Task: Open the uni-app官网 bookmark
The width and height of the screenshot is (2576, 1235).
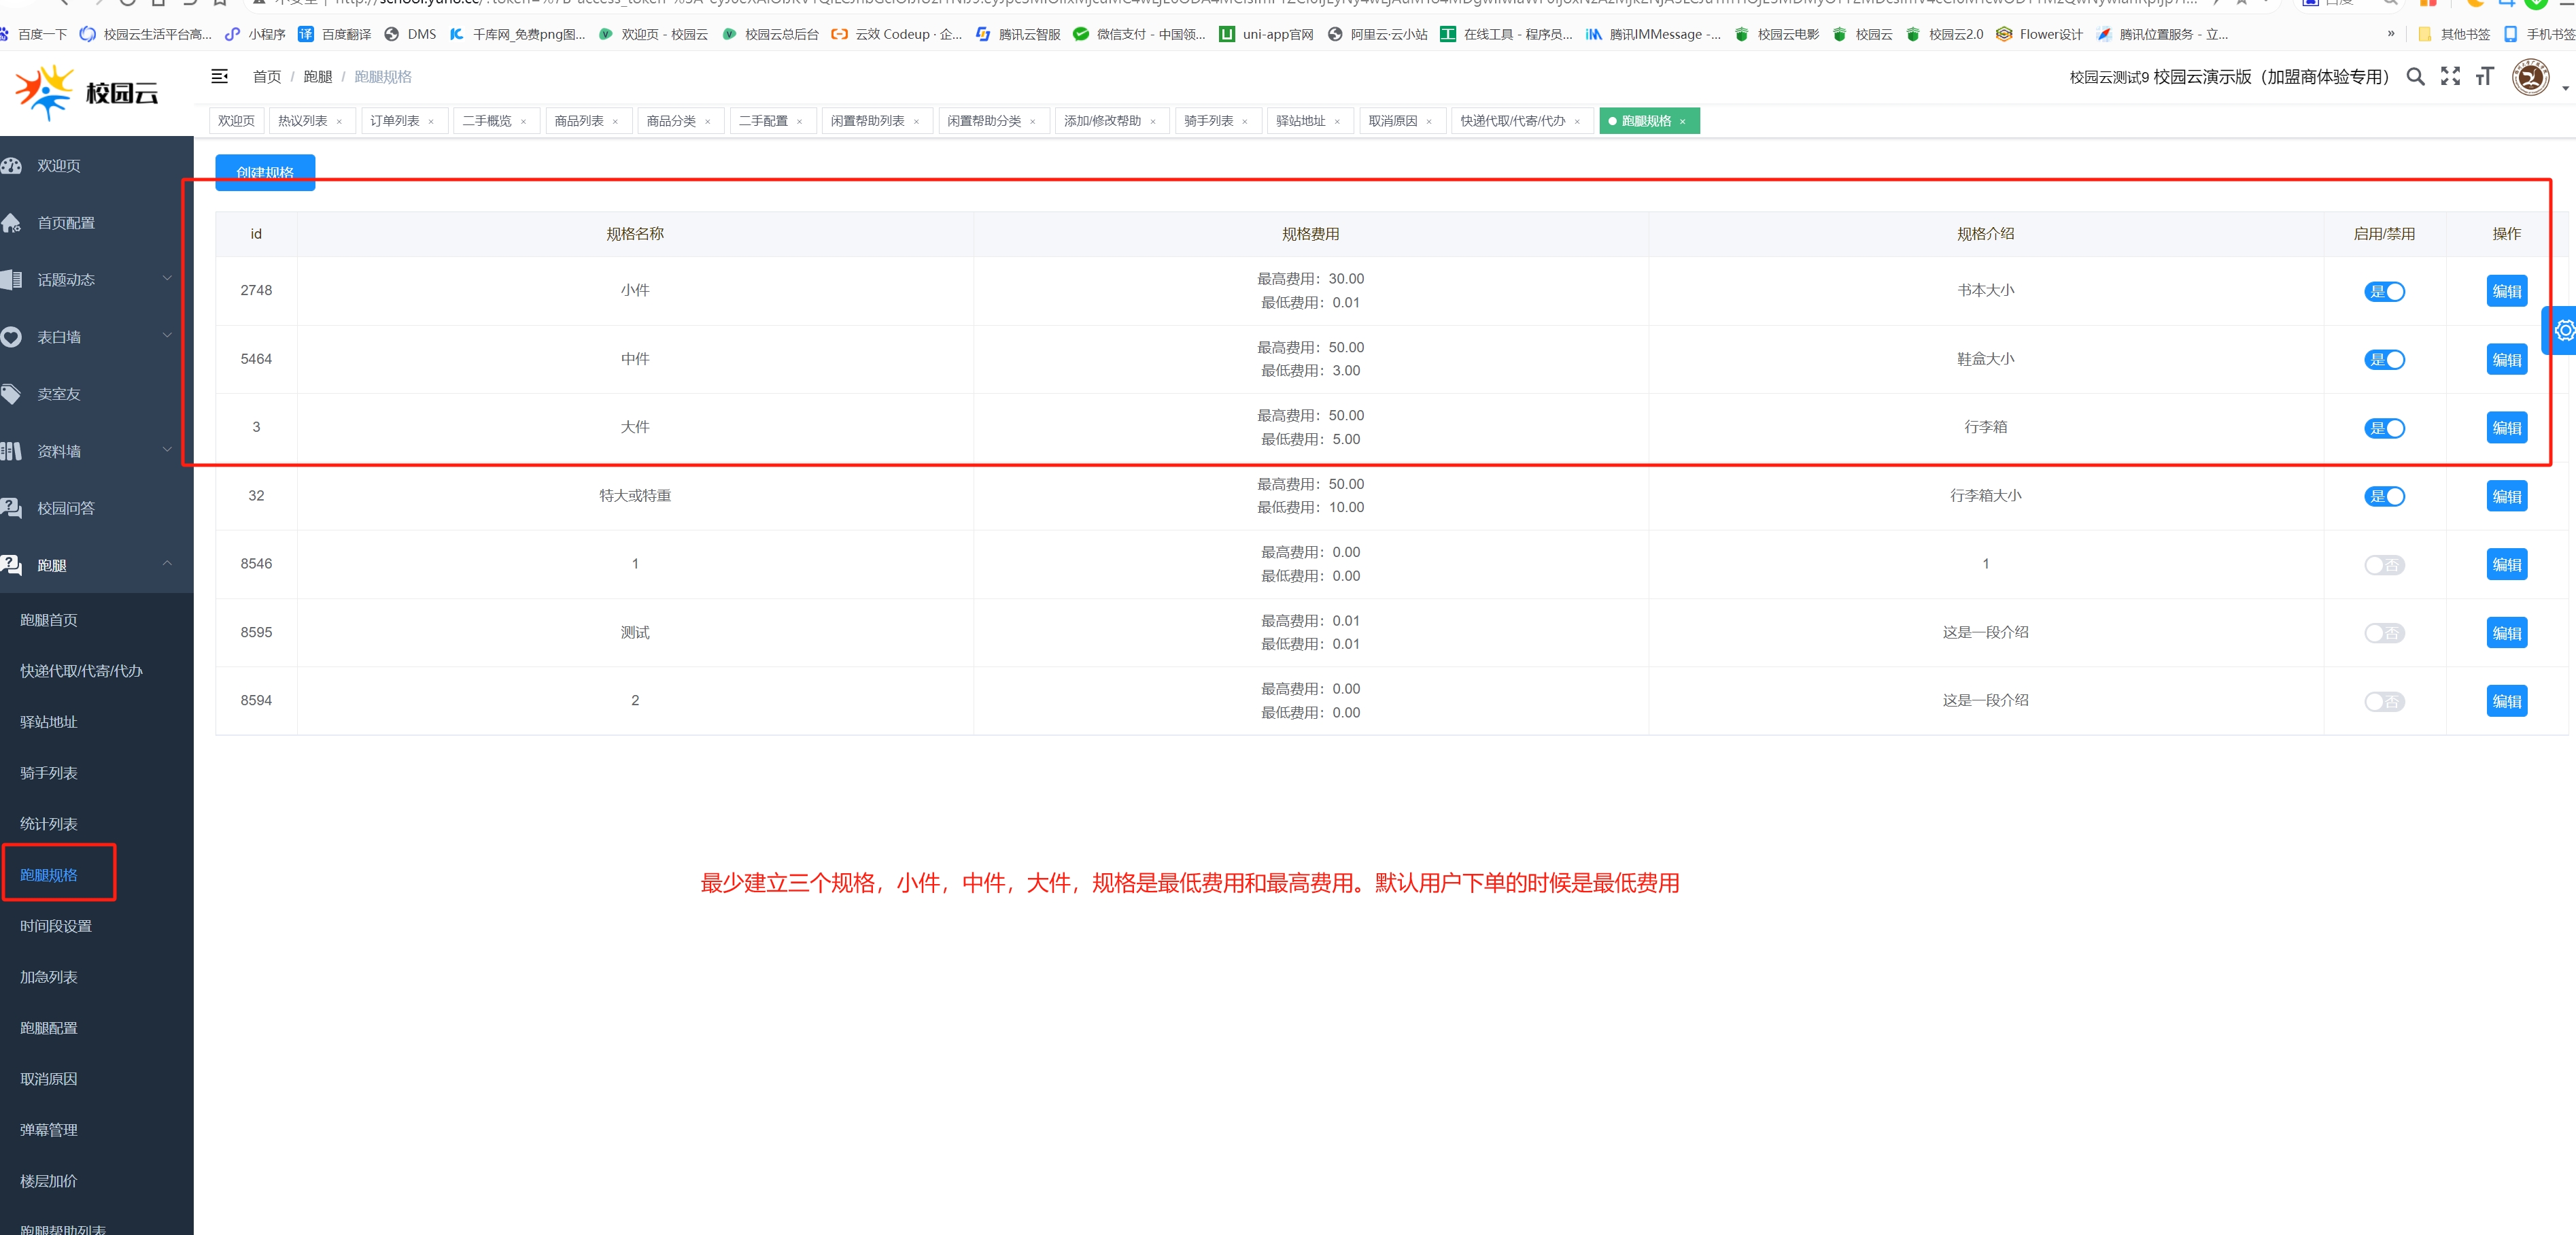Action: (1266, 34)
